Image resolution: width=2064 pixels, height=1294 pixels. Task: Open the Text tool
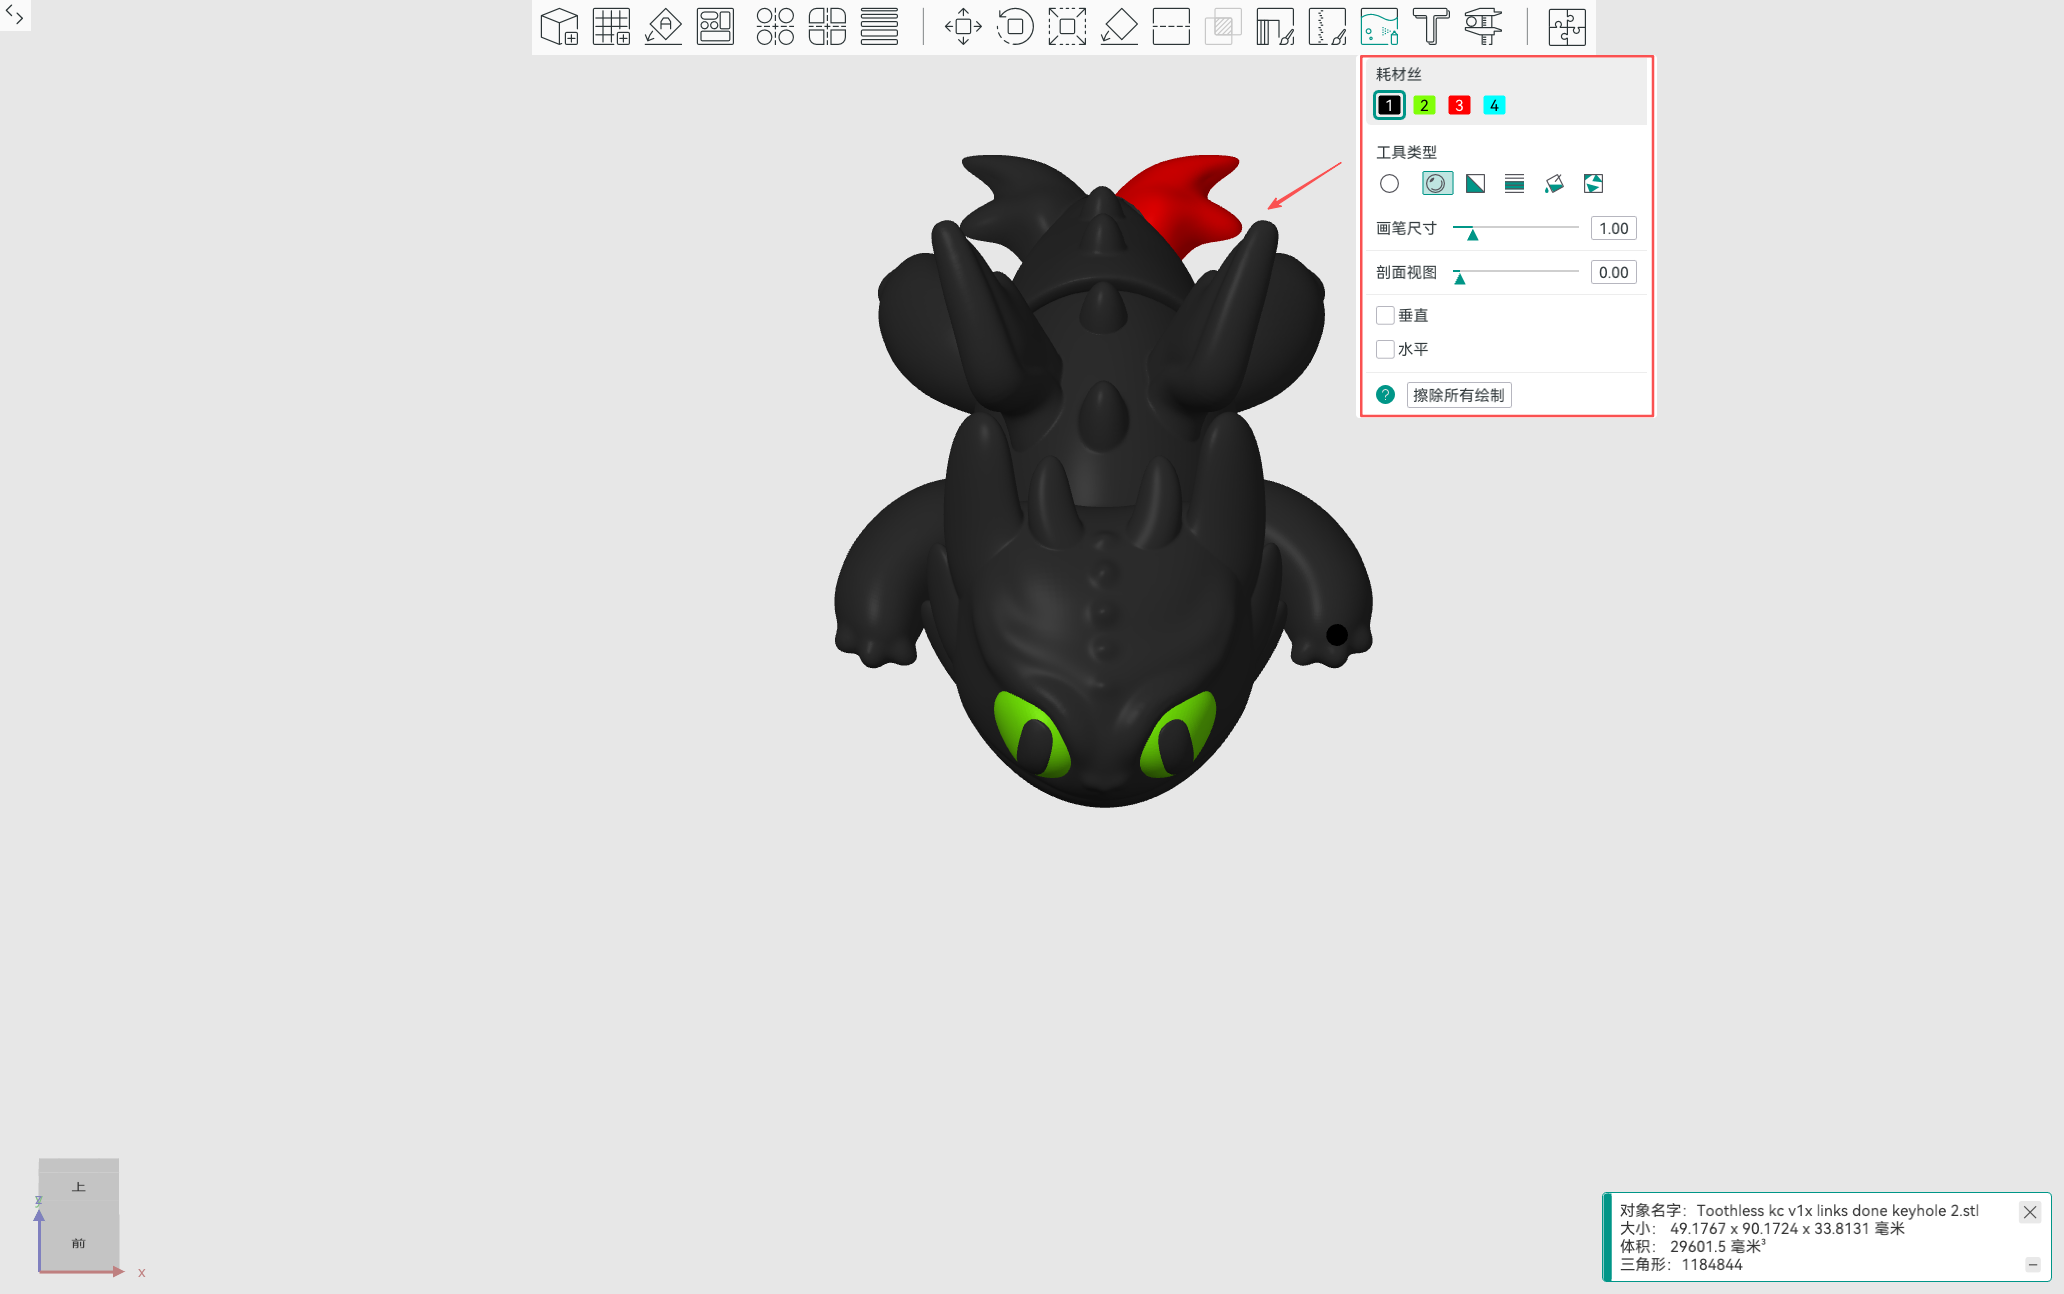click(1432, 27)
